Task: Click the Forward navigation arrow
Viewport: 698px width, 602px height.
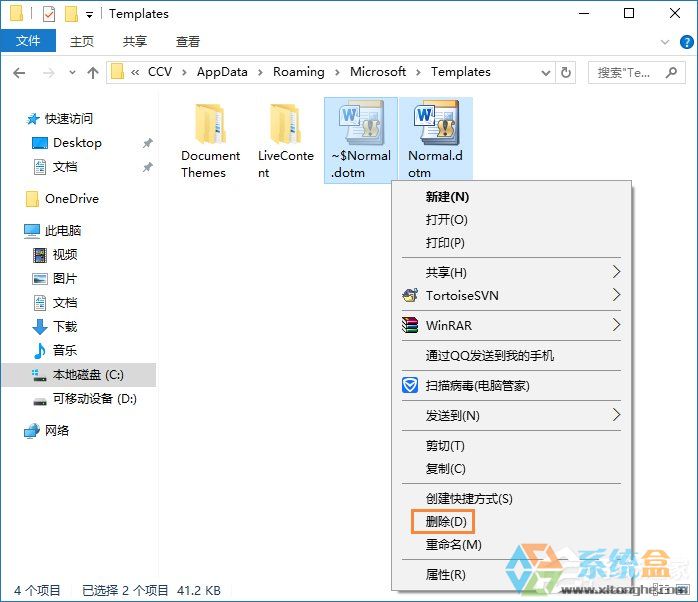Action: 49,73
